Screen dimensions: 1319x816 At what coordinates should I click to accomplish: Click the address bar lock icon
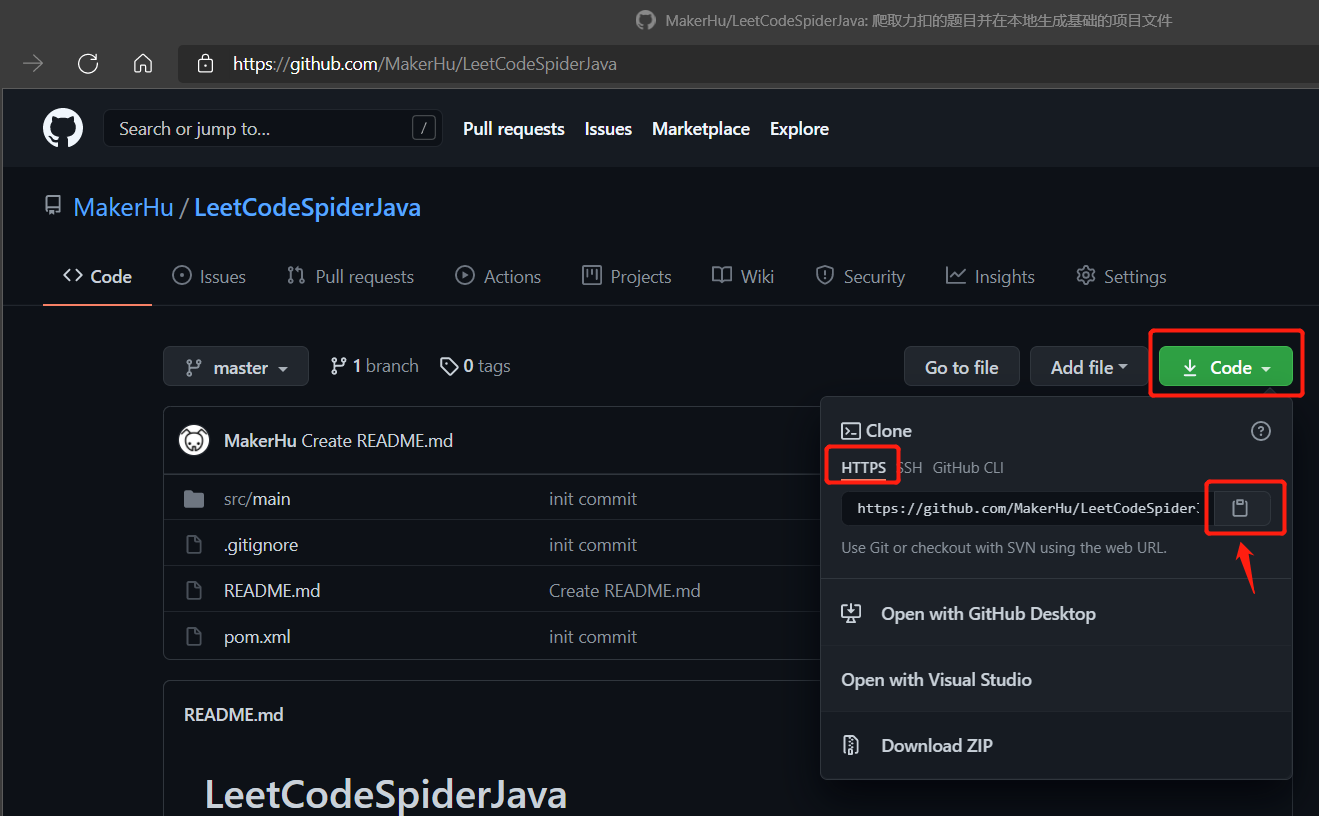click(206, 64)
